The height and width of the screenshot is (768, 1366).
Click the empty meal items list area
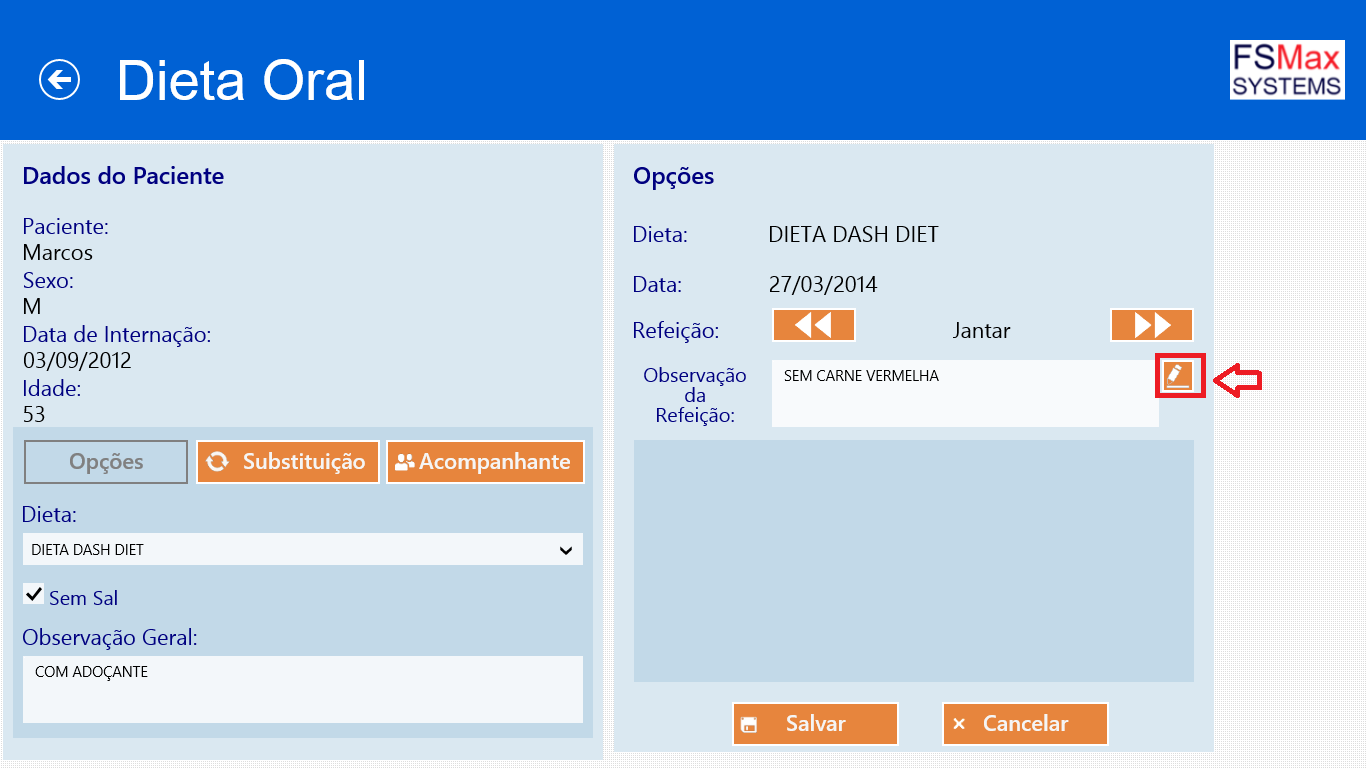[914, 561]
